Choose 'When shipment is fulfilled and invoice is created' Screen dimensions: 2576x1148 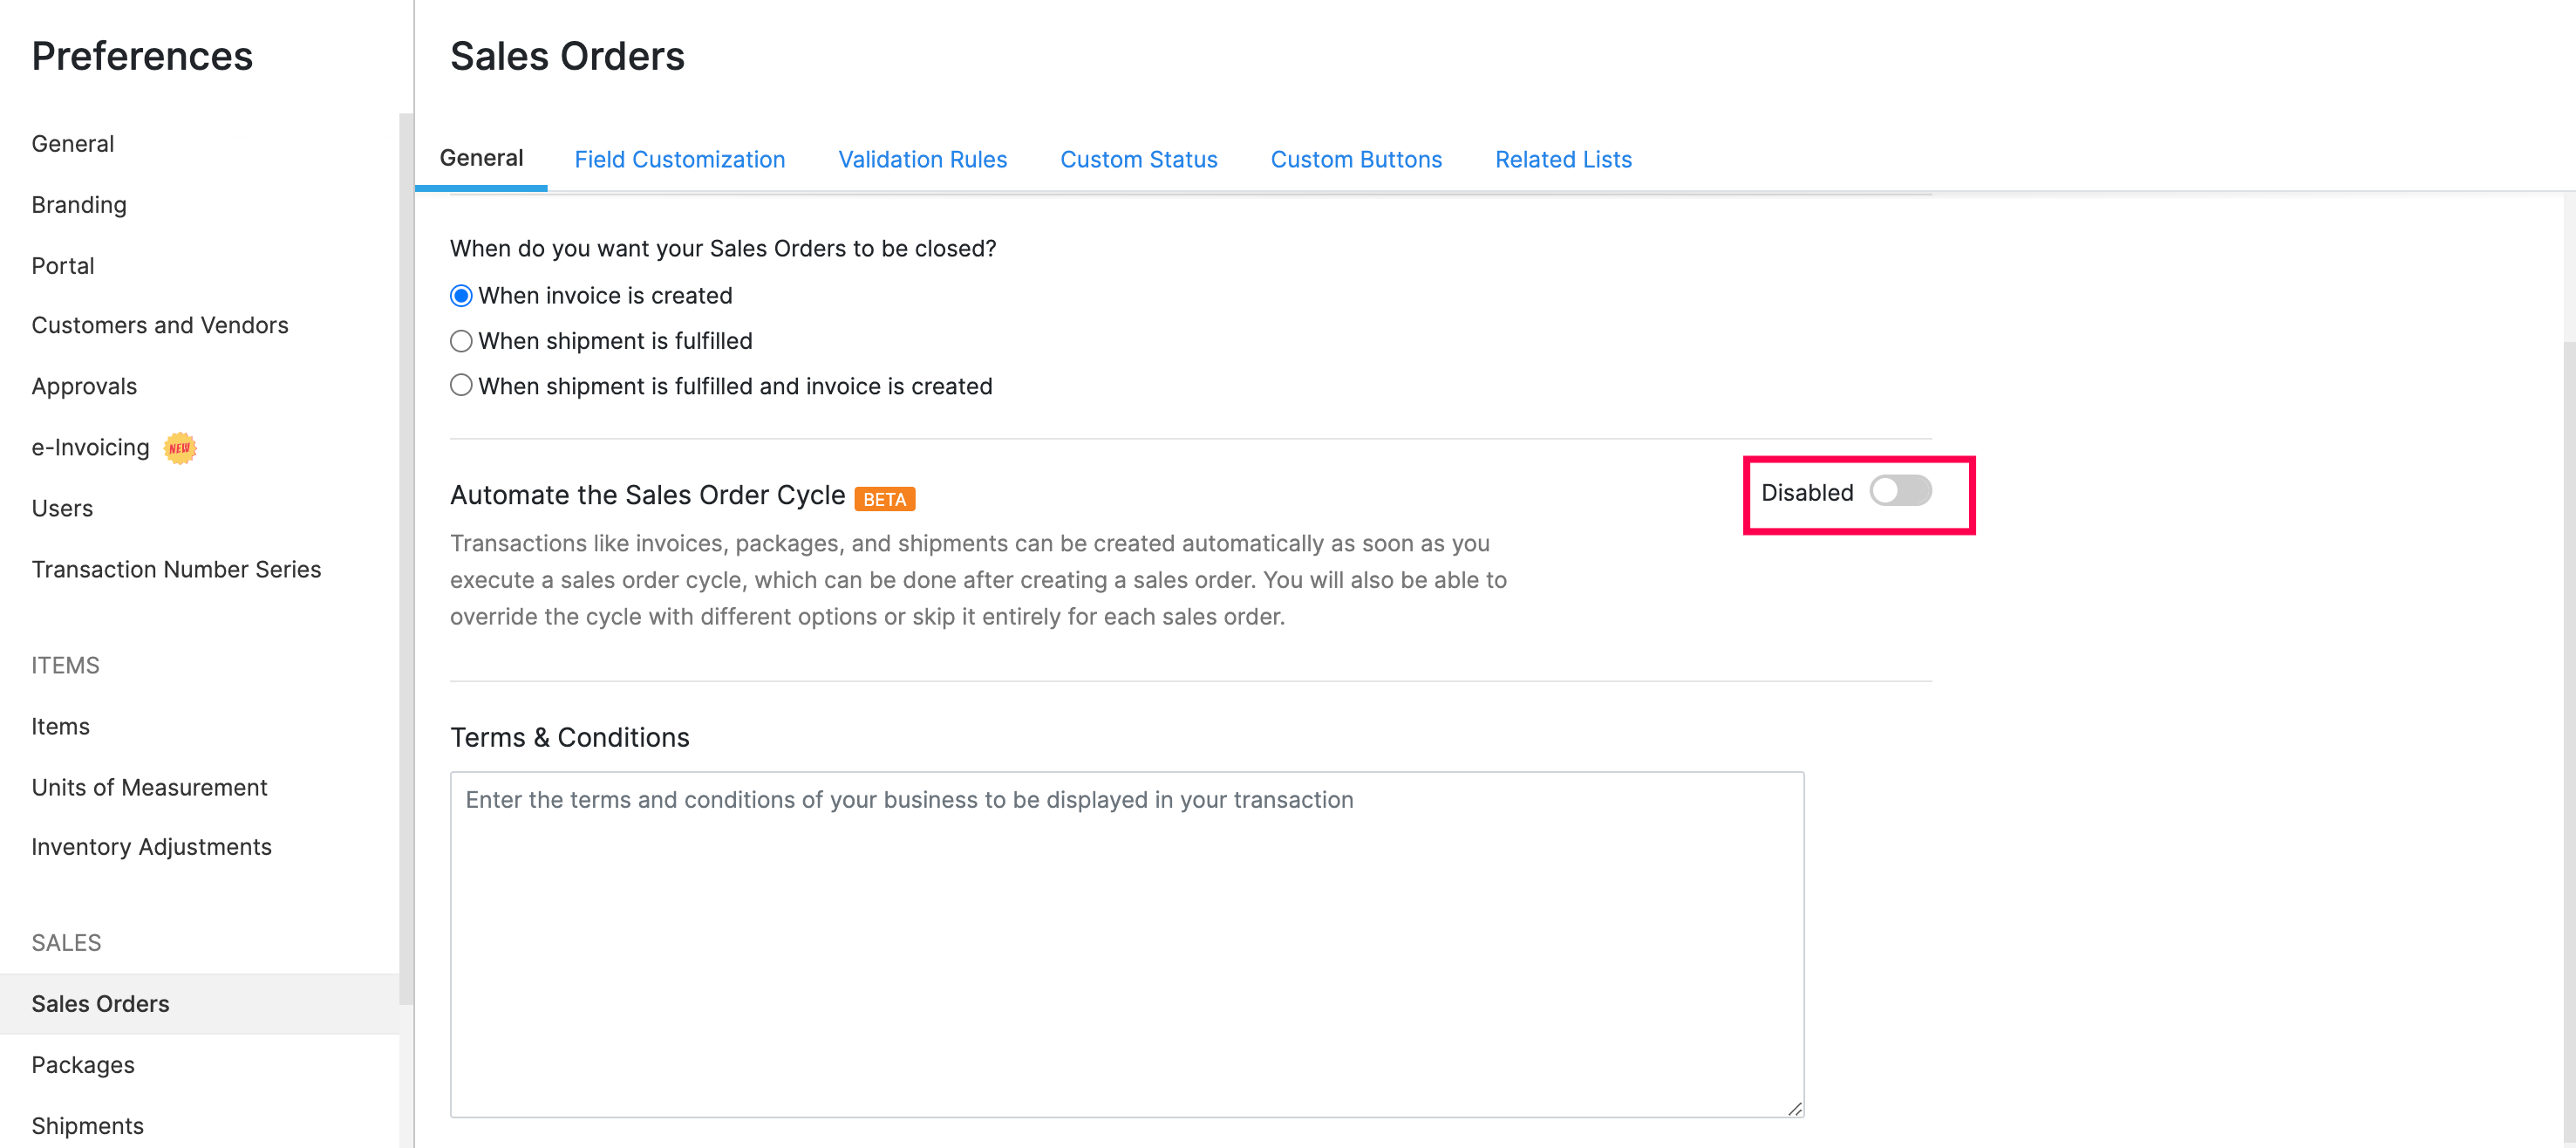461,386
